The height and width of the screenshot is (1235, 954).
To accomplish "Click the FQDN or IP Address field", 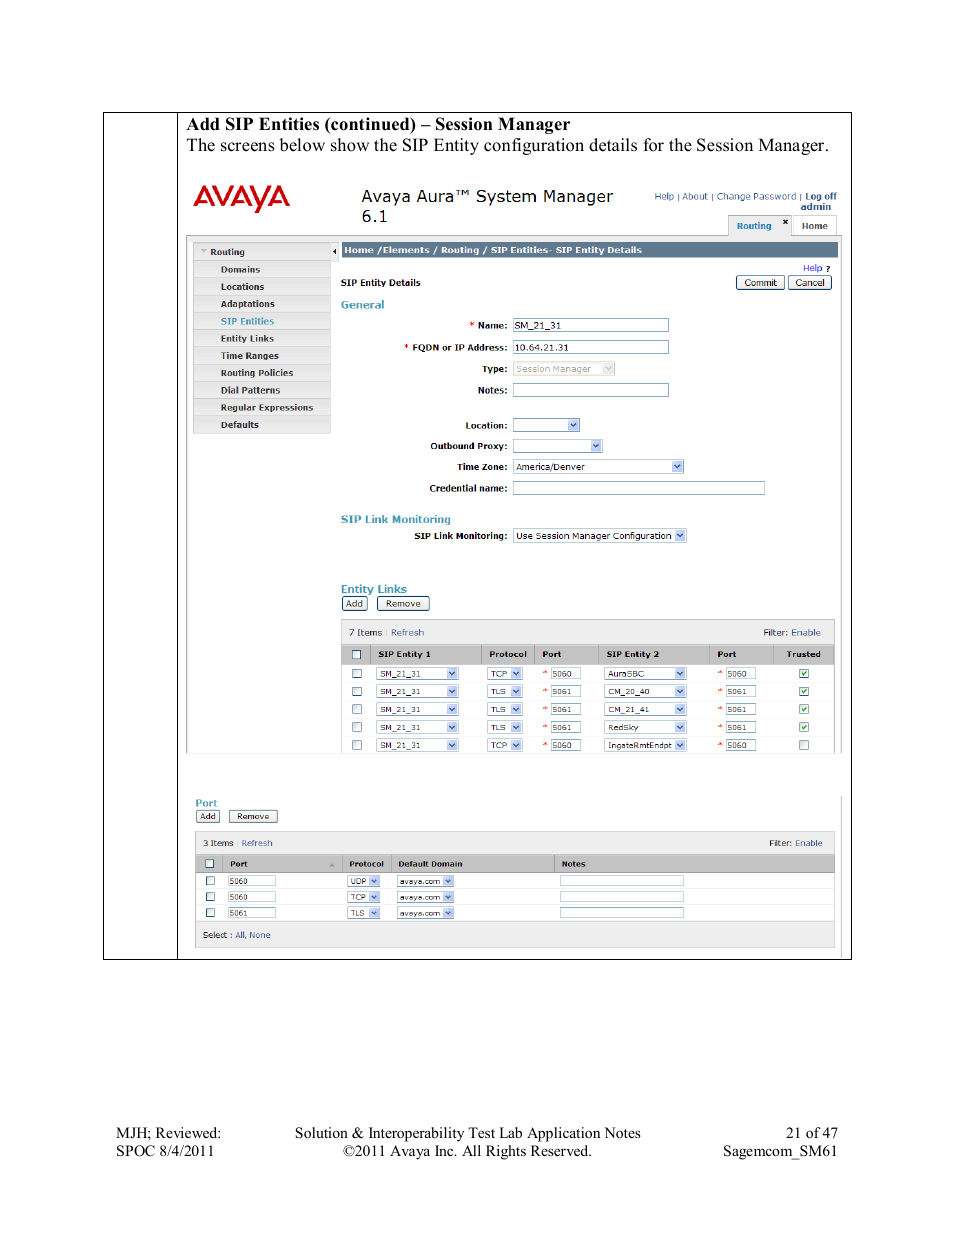I will point(590,347).
